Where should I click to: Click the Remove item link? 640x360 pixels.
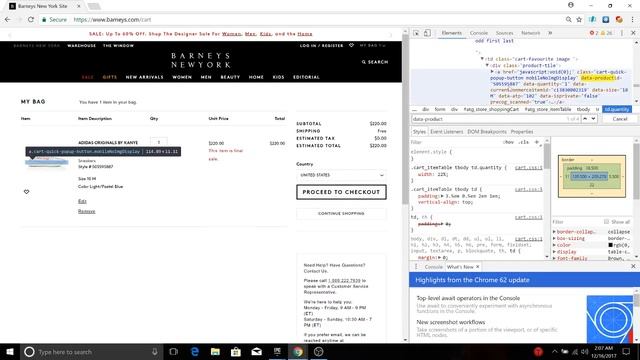pos(87,211)
